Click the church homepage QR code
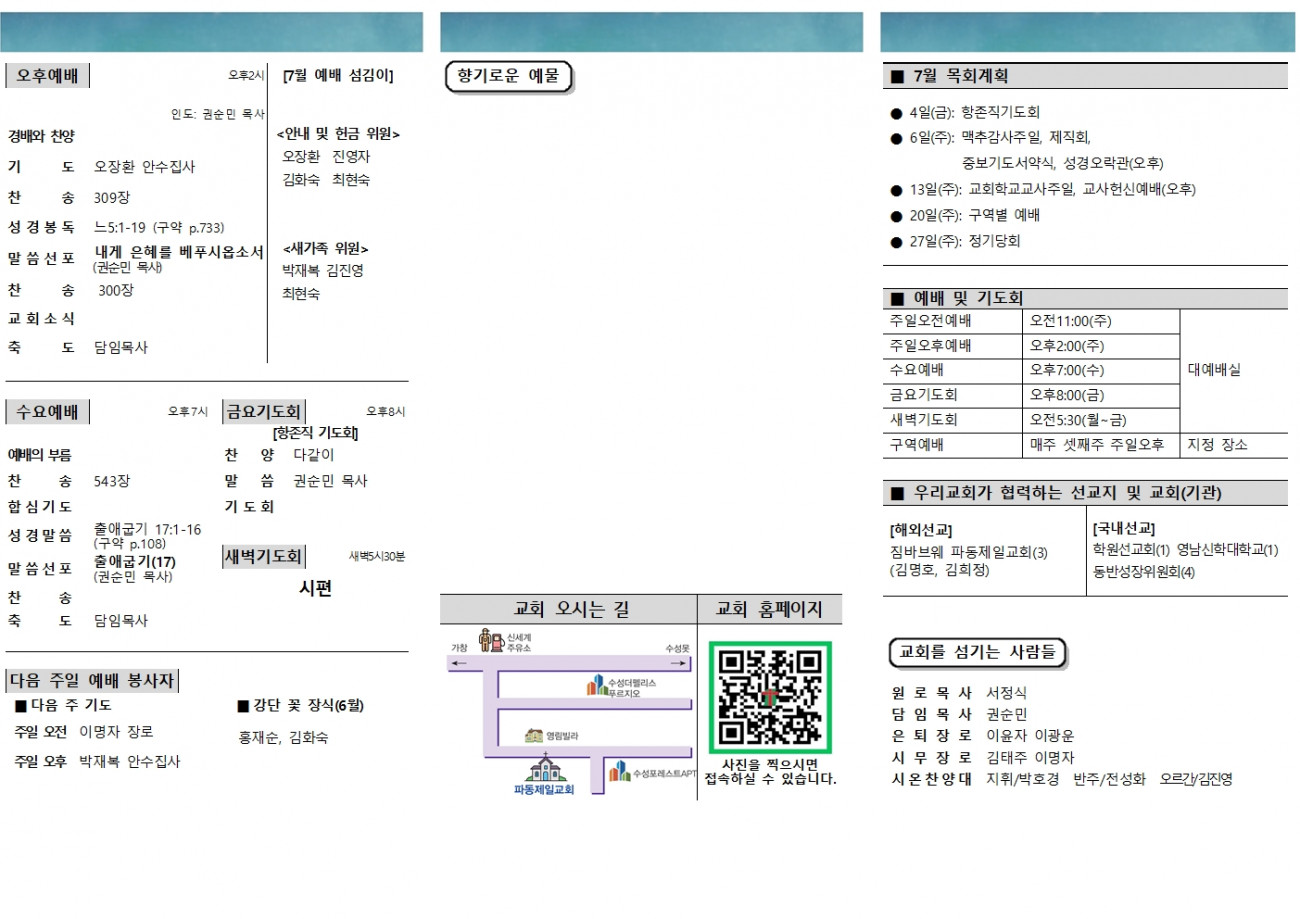Viewport: 1300px width, 919px height. coord(770,698)
